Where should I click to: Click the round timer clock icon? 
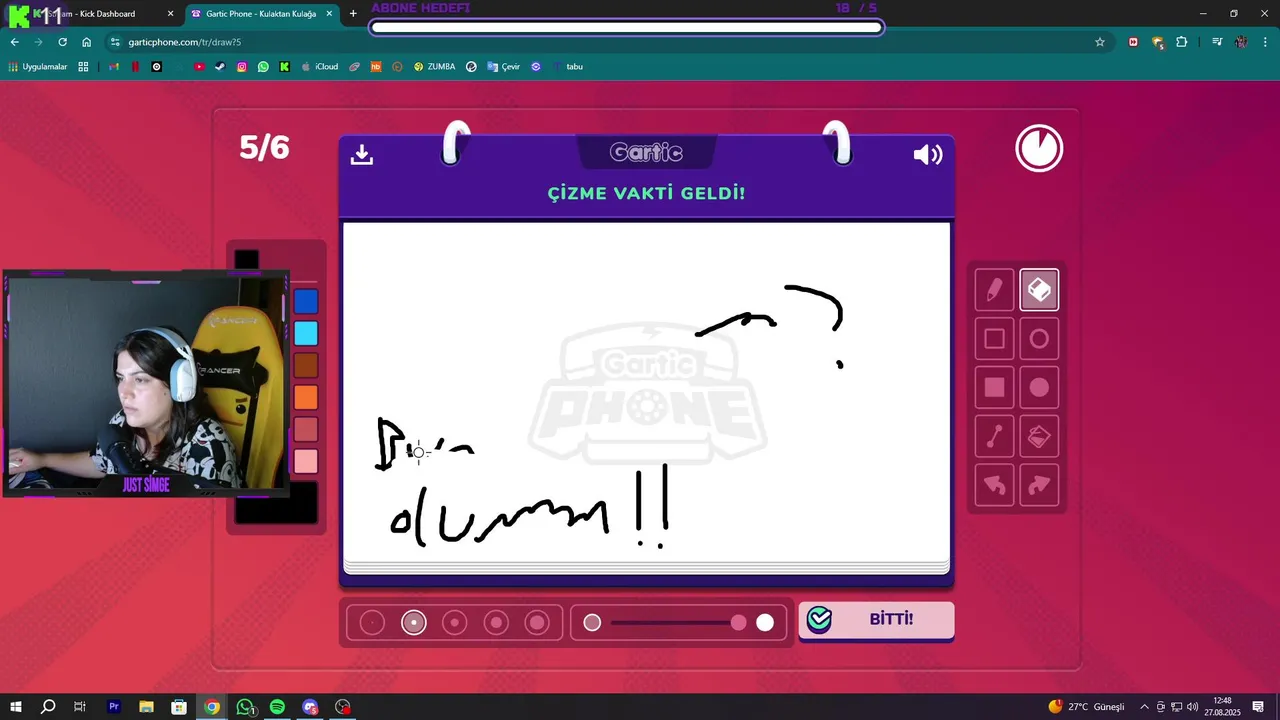1039,149
